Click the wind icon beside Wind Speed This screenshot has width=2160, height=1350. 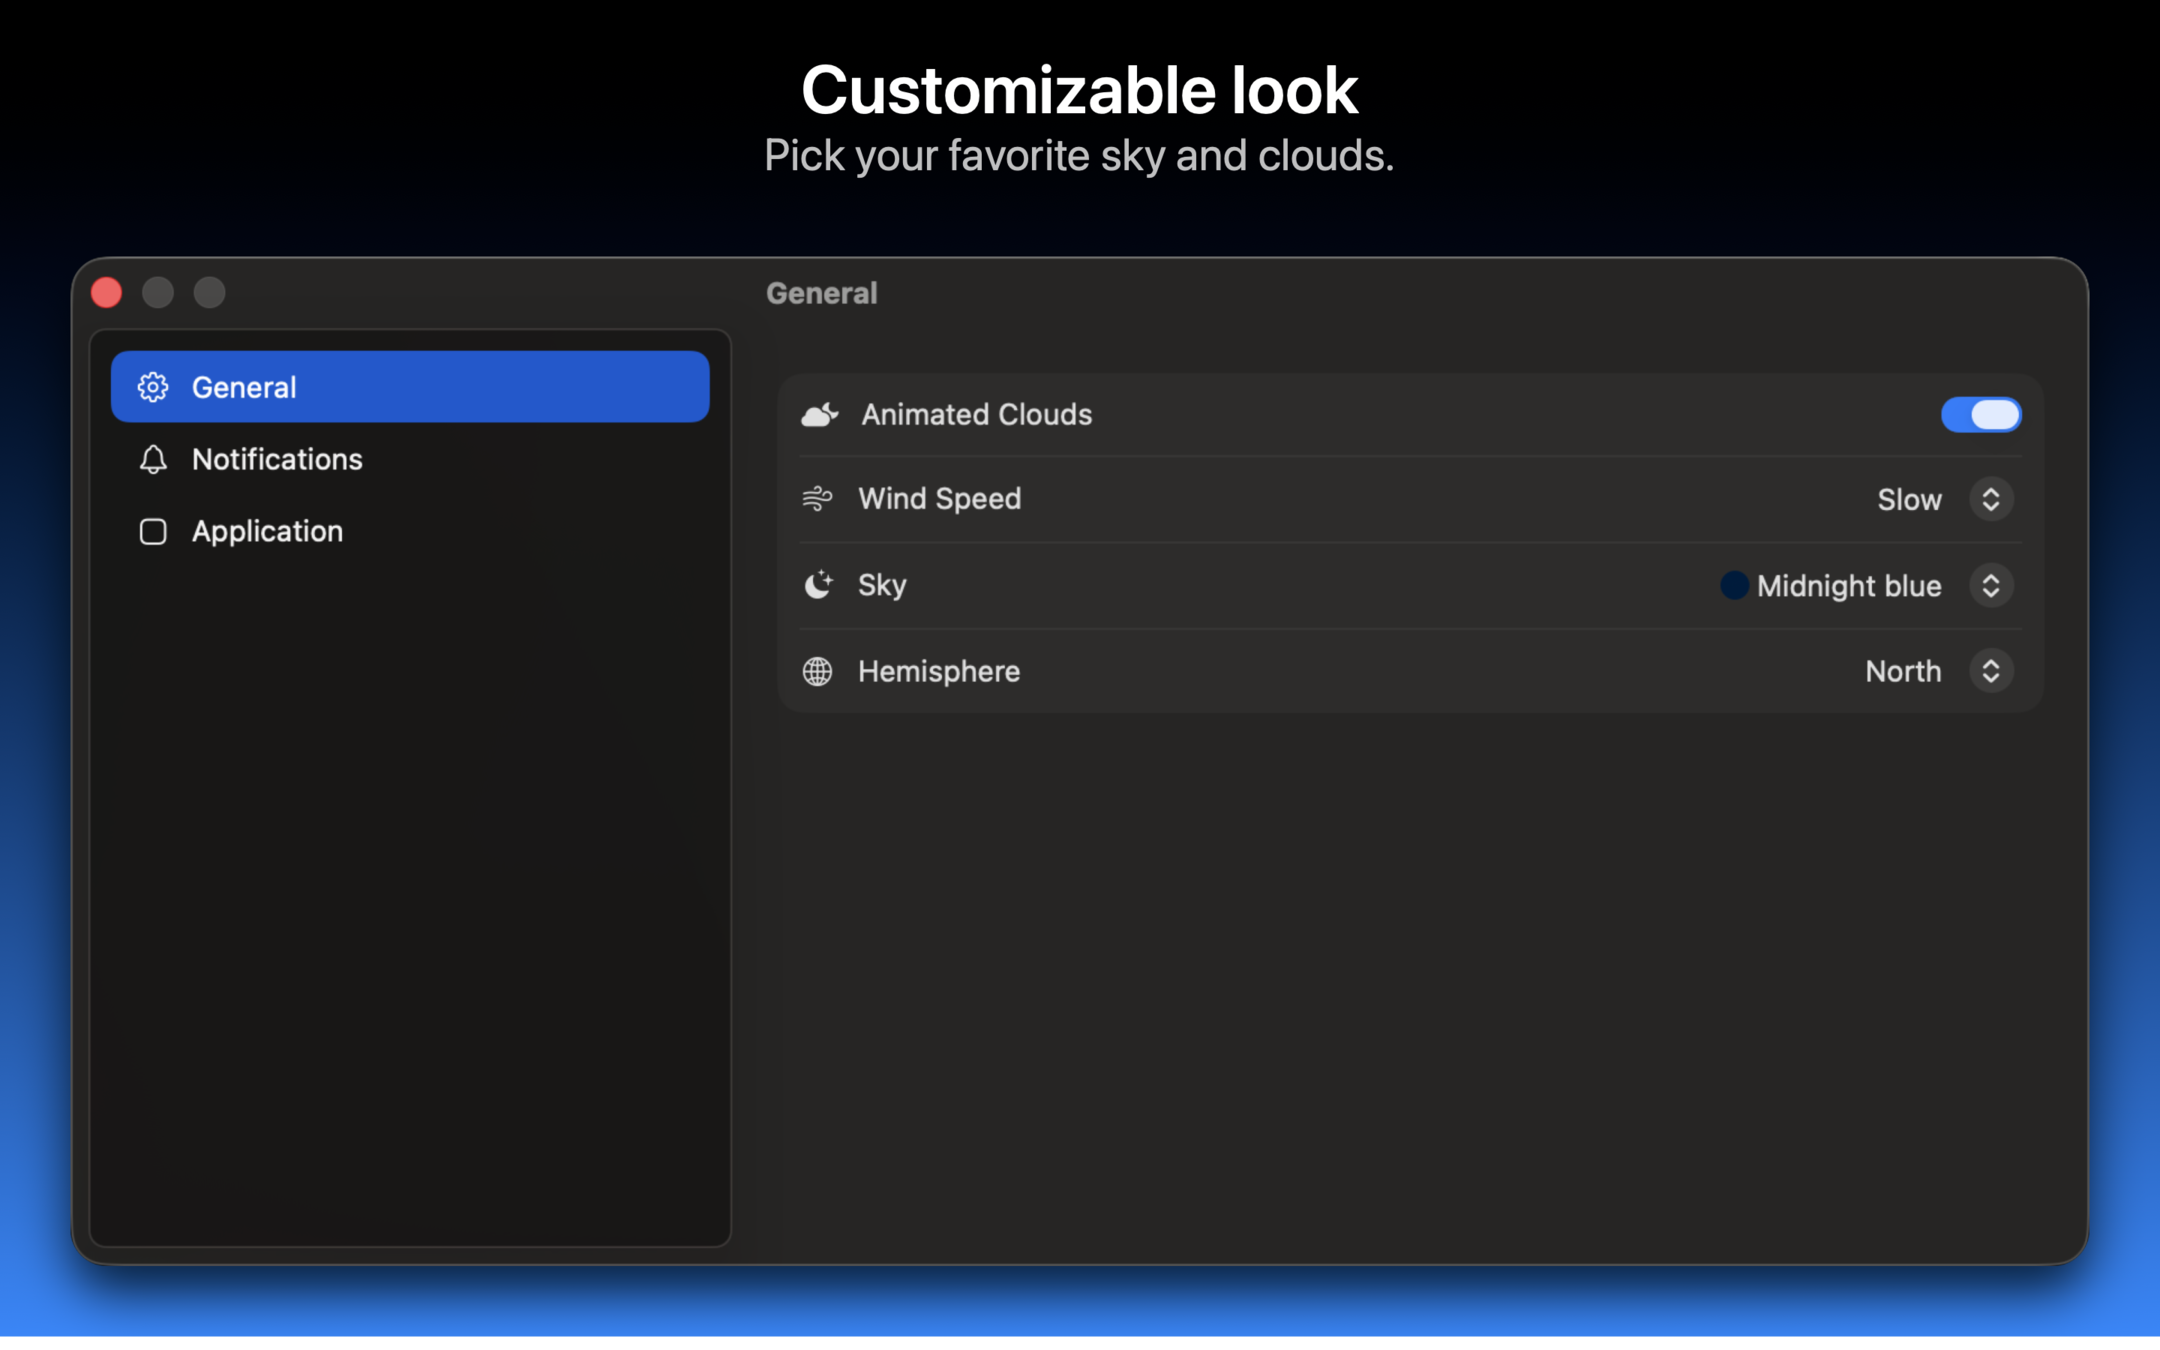coord(817,498)
